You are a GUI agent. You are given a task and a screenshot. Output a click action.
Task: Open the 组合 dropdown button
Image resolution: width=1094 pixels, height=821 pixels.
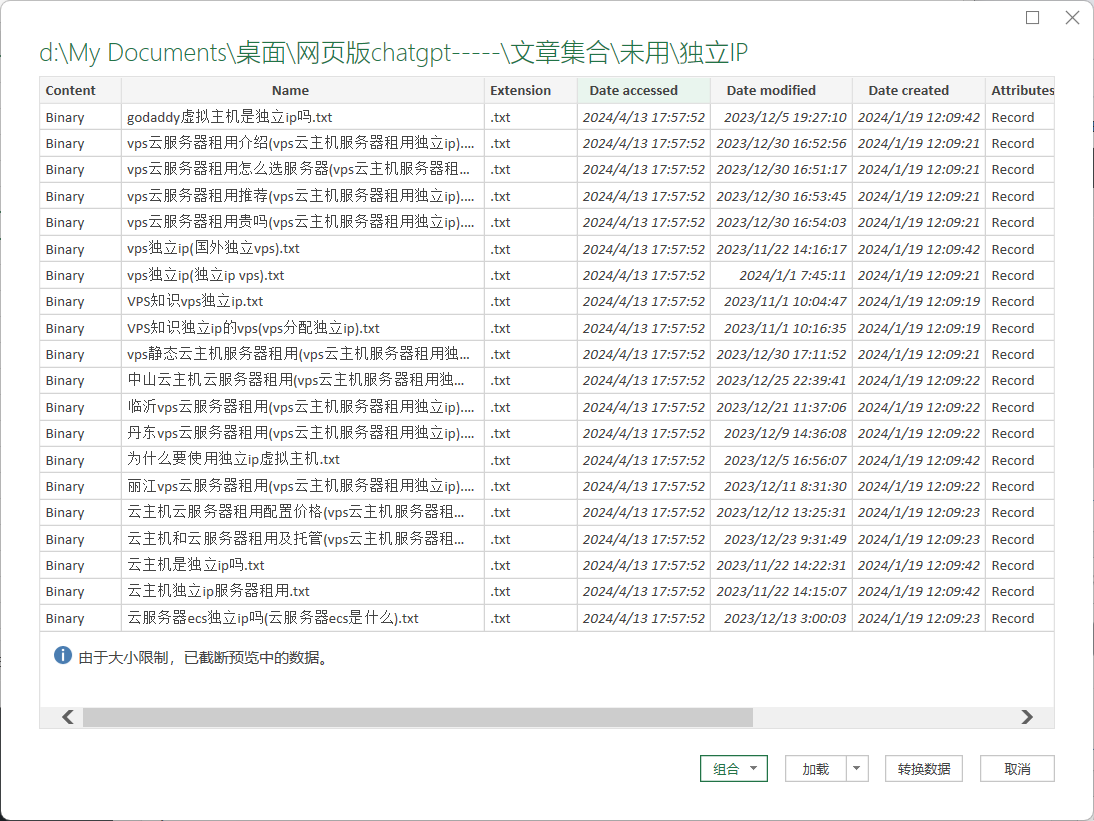point(735,769)
